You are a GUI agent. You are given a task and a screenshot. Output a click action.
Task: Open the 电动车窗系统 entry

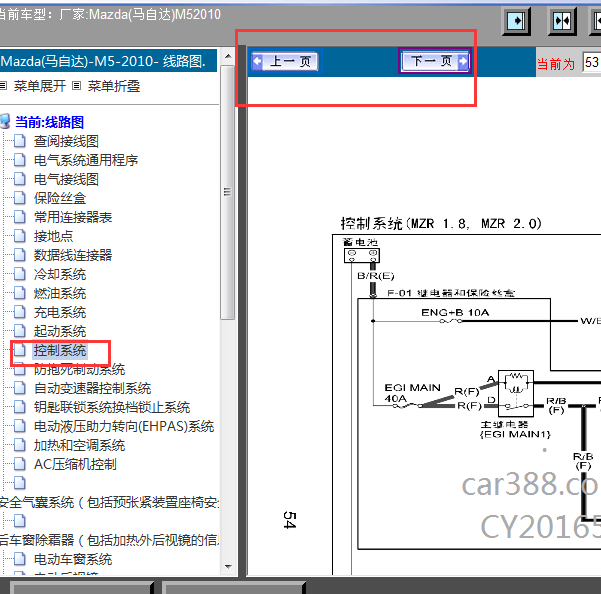[73, 560]
